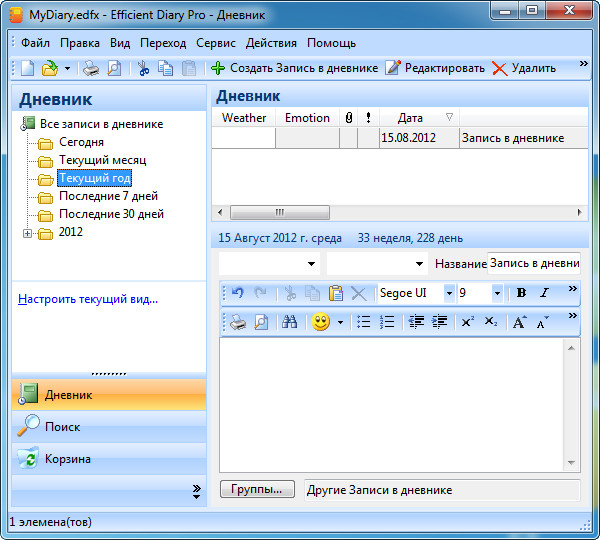Open the Segoe UI font dropdown
This screenshot has width=600, height=540.
[x=449, y=293]
